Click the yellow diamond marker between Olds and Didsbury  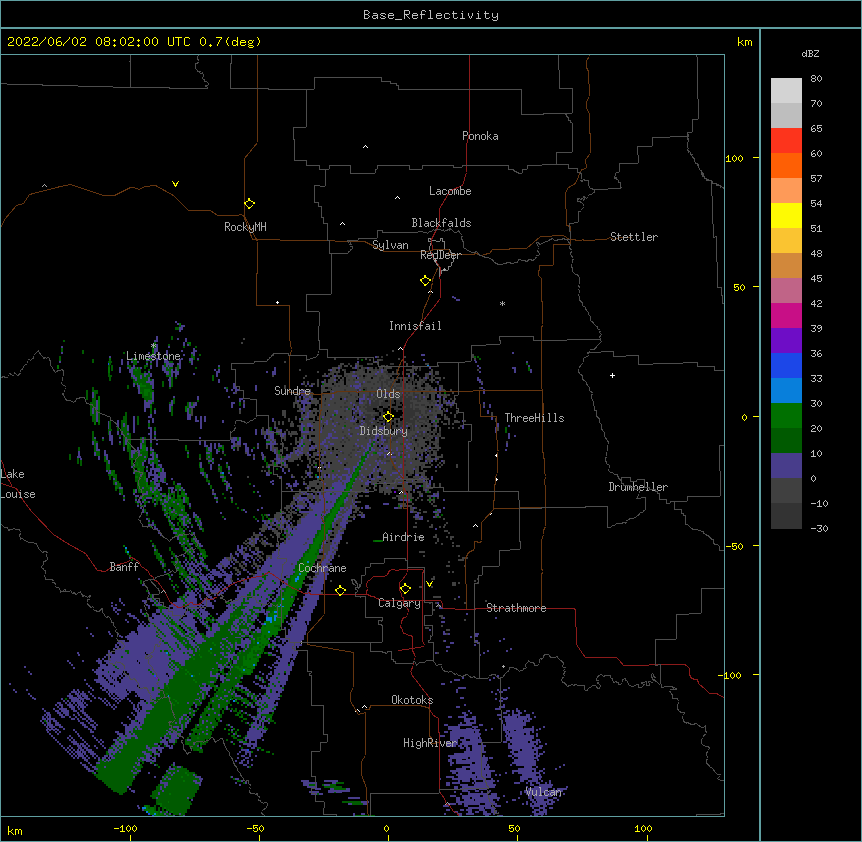(x=388, y=417)
